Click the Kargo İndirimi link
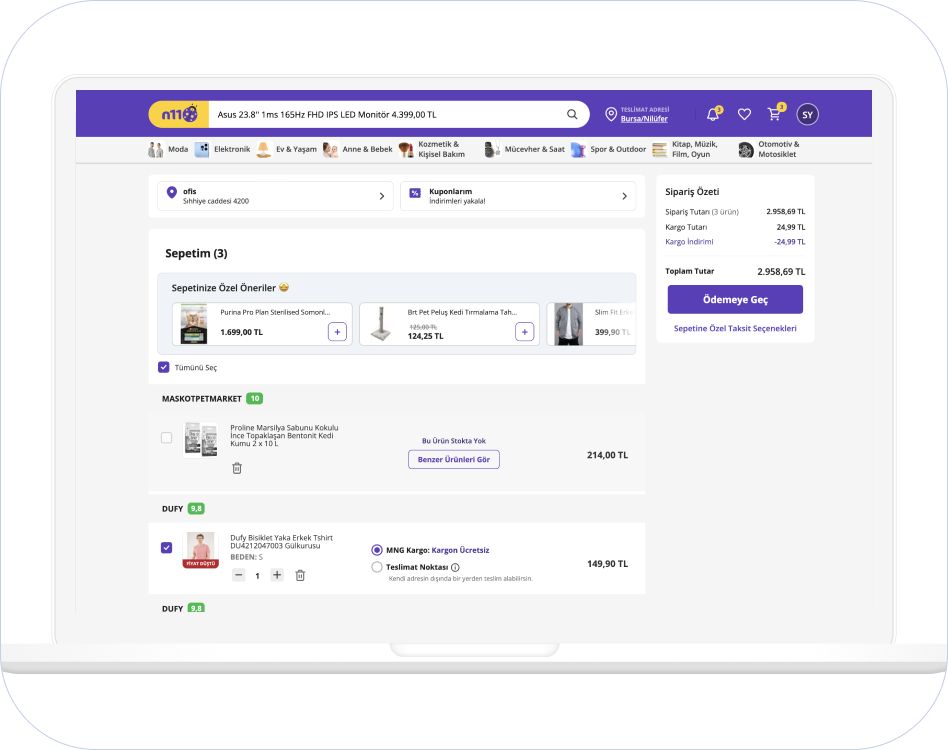Image resolution: width=948 pixels, height=750 pixels. [x=689, y=242]
